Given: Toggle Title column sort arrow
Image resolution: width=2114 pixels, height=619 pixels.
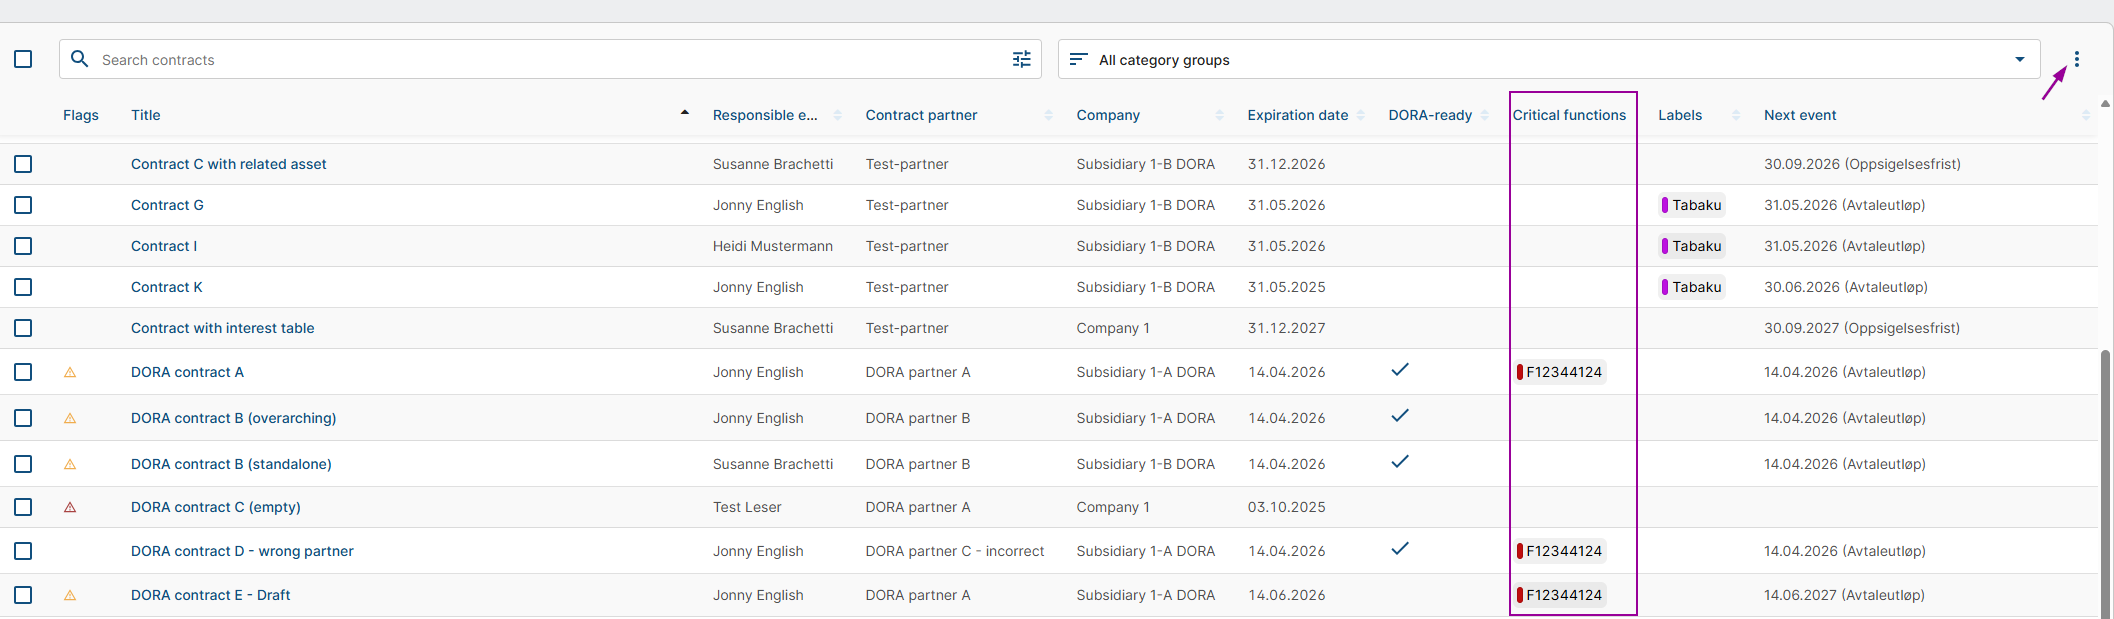Looking at the screenshot, I should coord(684,113).
